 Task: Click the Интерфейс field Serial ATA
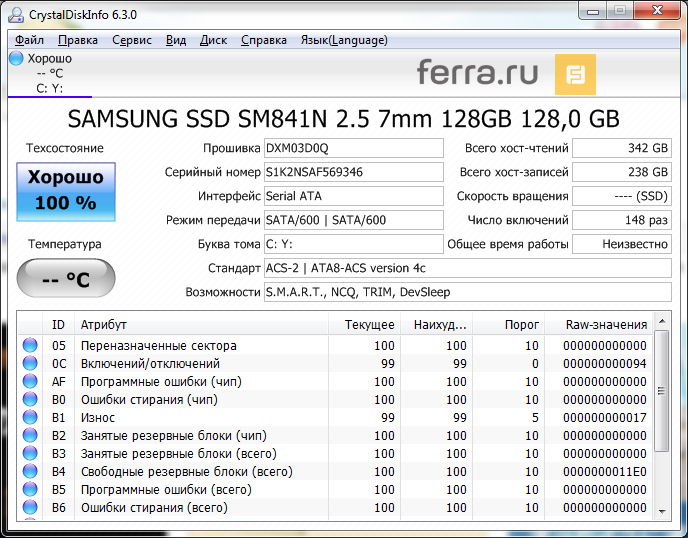tap(354, 196)
